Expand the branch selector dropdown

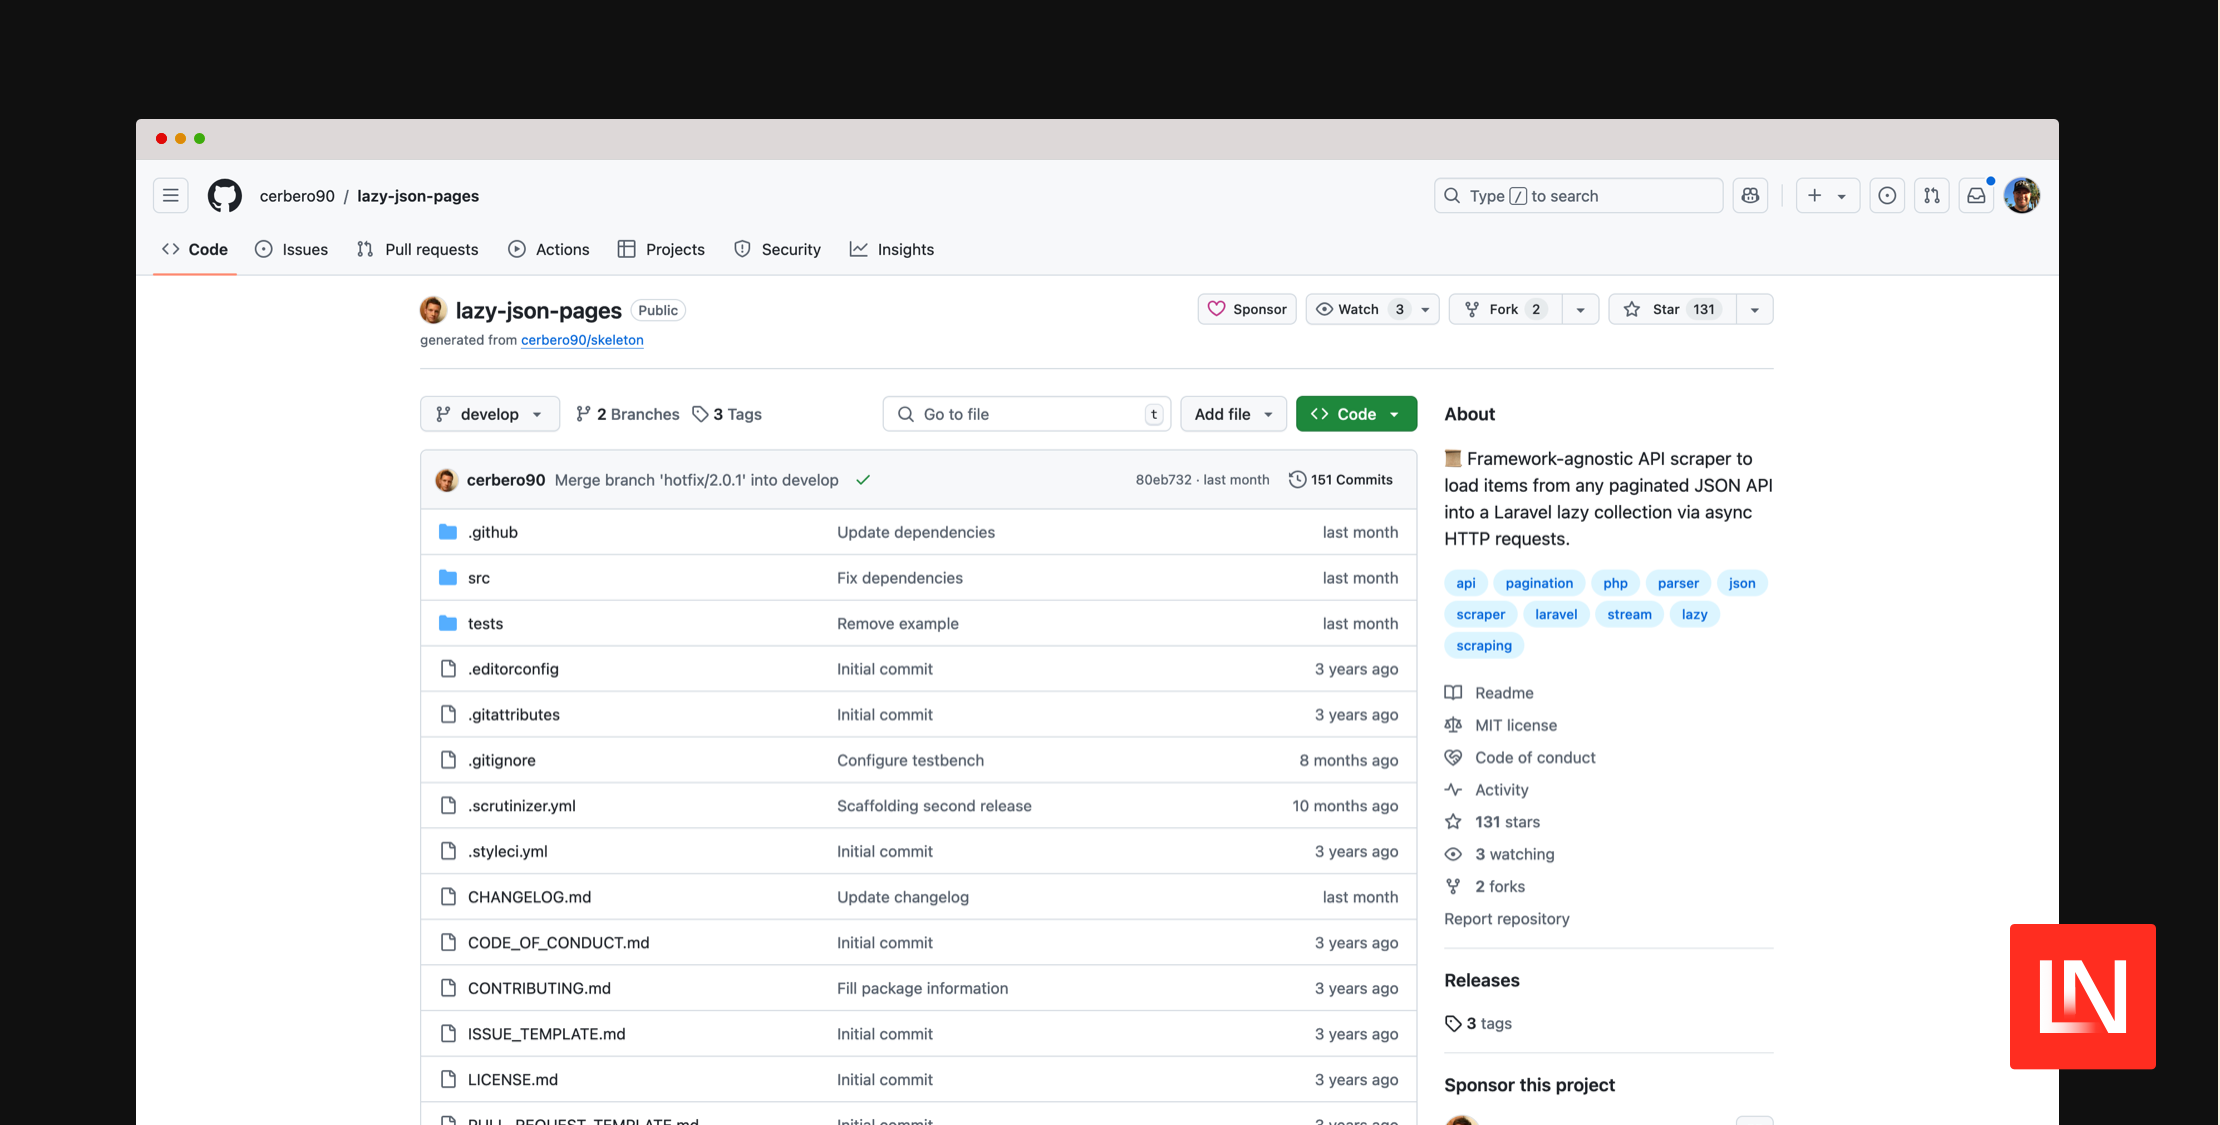489,413
